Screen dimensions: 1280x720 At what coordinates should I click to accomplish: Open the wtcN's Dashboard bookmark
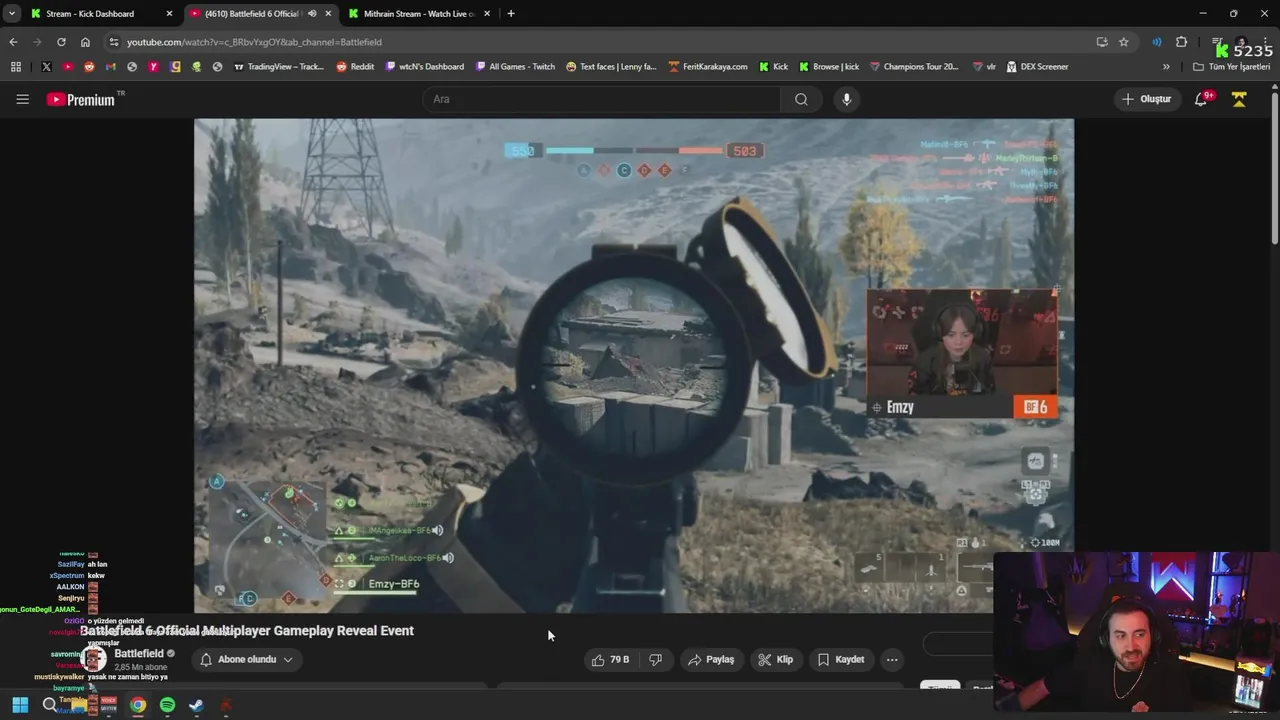tap(424, 67)
